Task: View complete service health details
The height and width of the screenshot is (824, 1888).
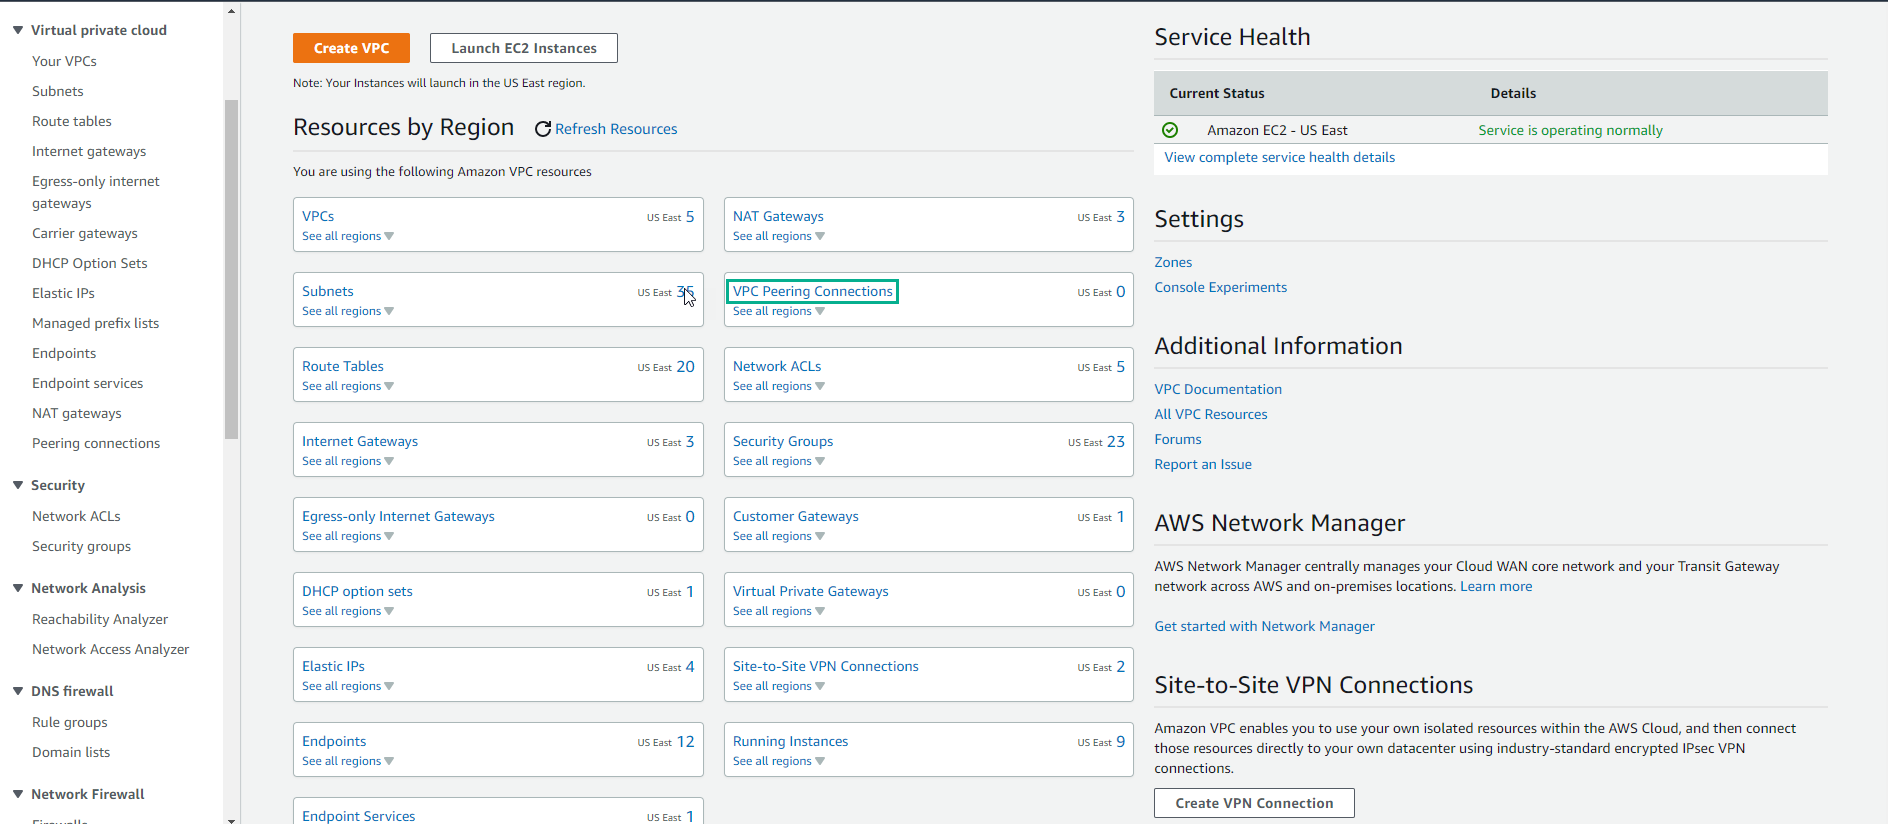Action: point(1280,157)
